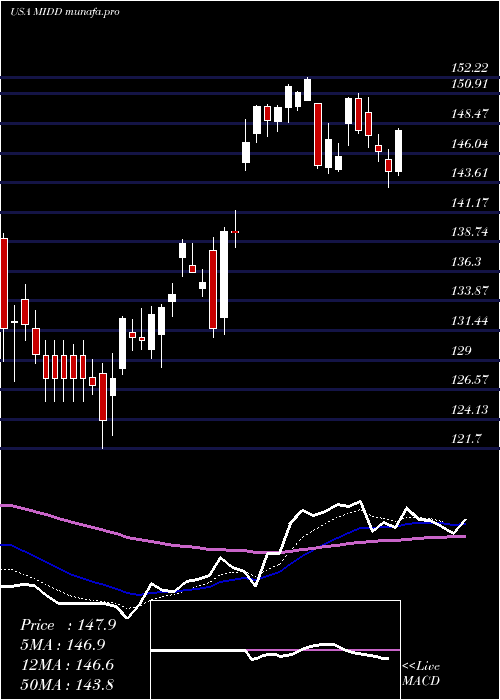Click the tall red candlestick at chart's left edge
Image resolution: width=500 pixels, height=700 pixels.
(x=4, y=283)
